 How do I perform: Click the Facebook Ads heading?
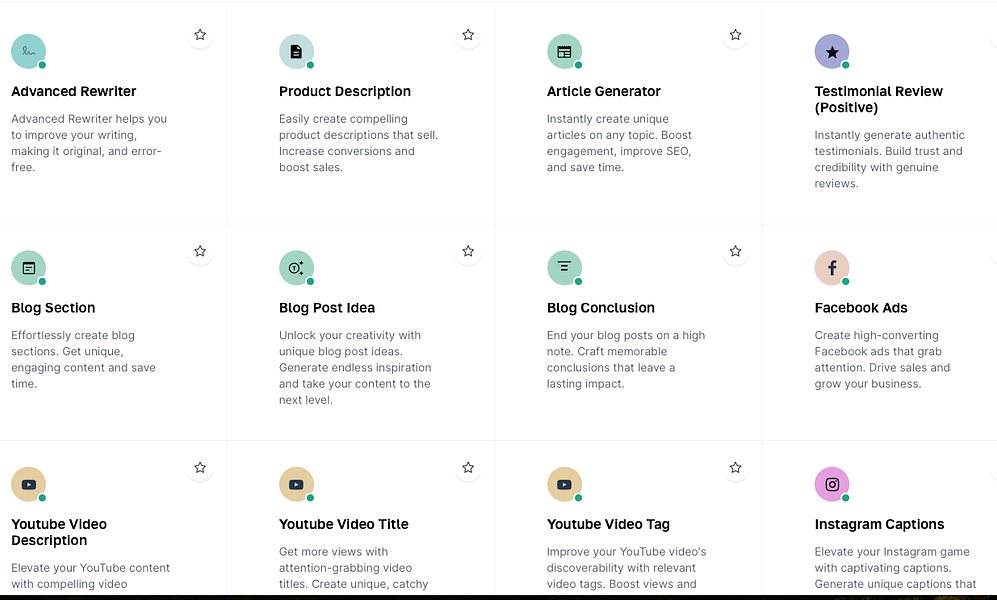pos(861,308)
